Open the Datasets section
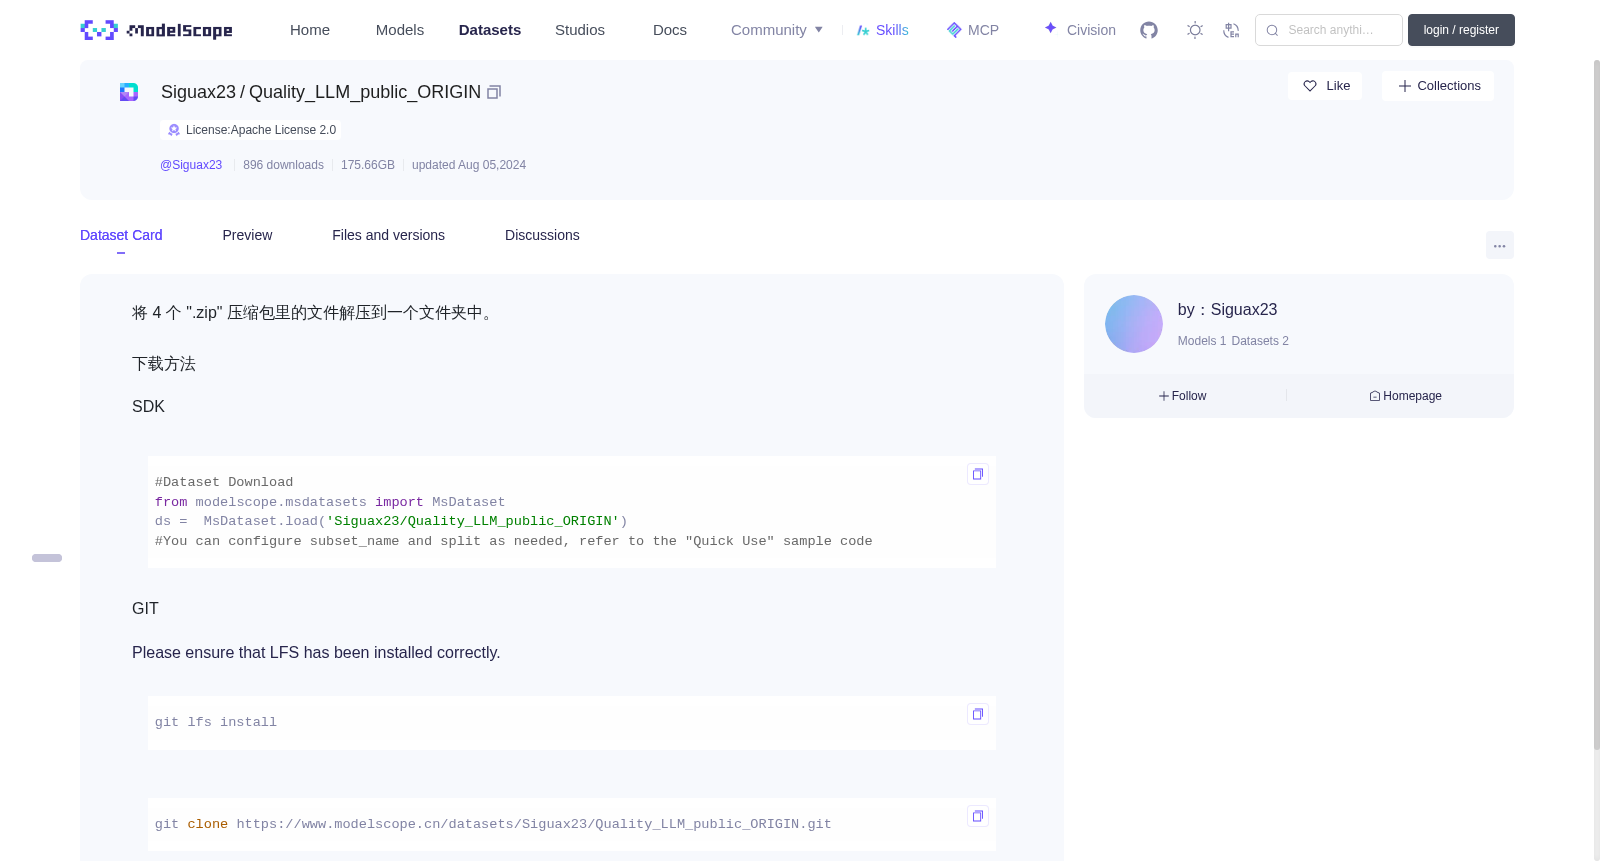 coord(490,30)
